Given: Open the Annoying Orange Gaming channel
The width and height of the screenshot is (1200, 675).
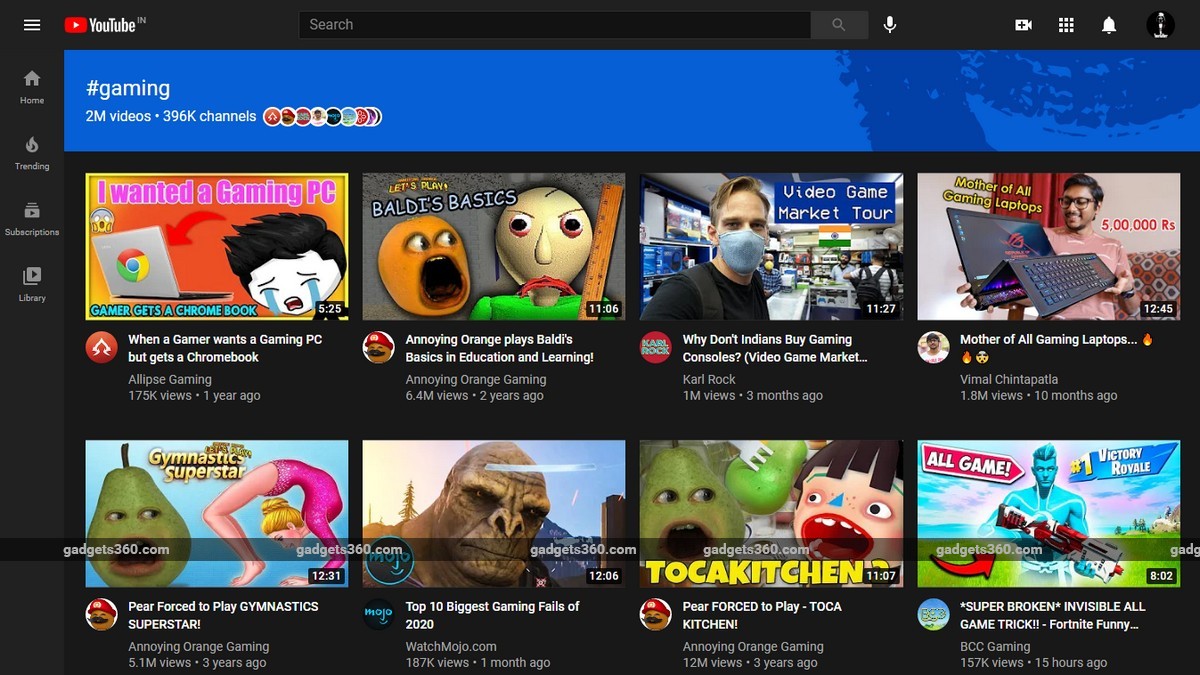Looking at the screenshot, I should pos(475,379).
